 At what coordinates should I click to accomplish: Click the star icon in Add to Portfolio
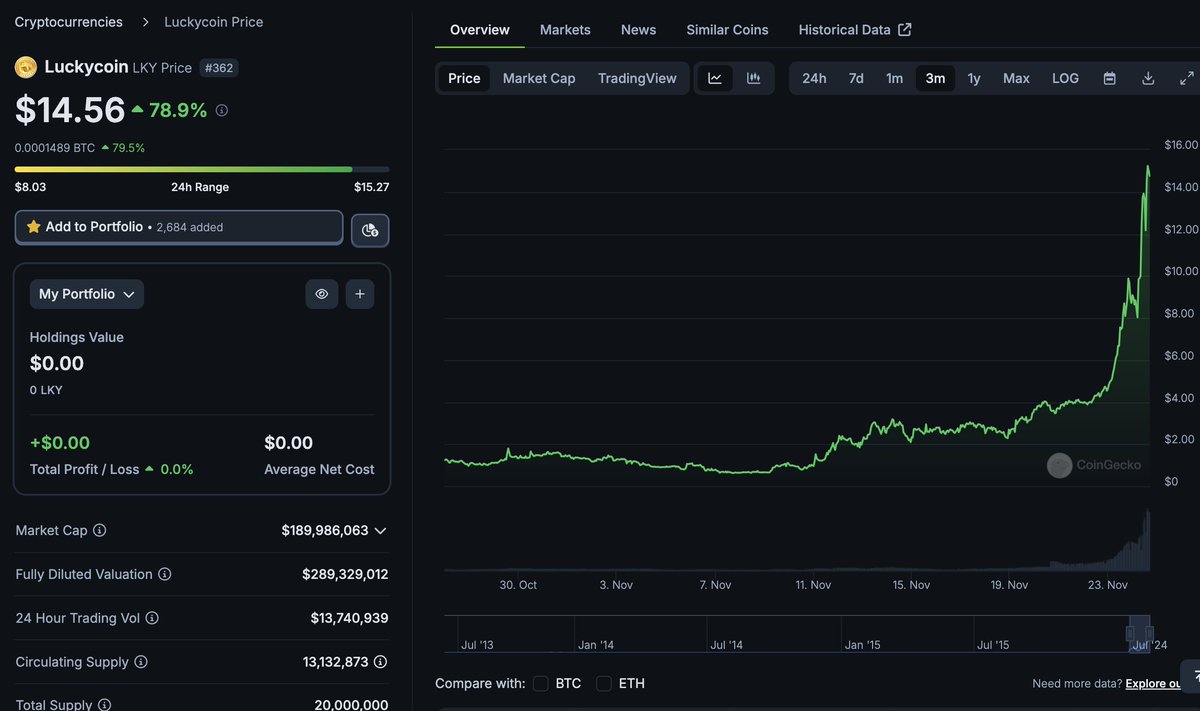pos(34,227)
